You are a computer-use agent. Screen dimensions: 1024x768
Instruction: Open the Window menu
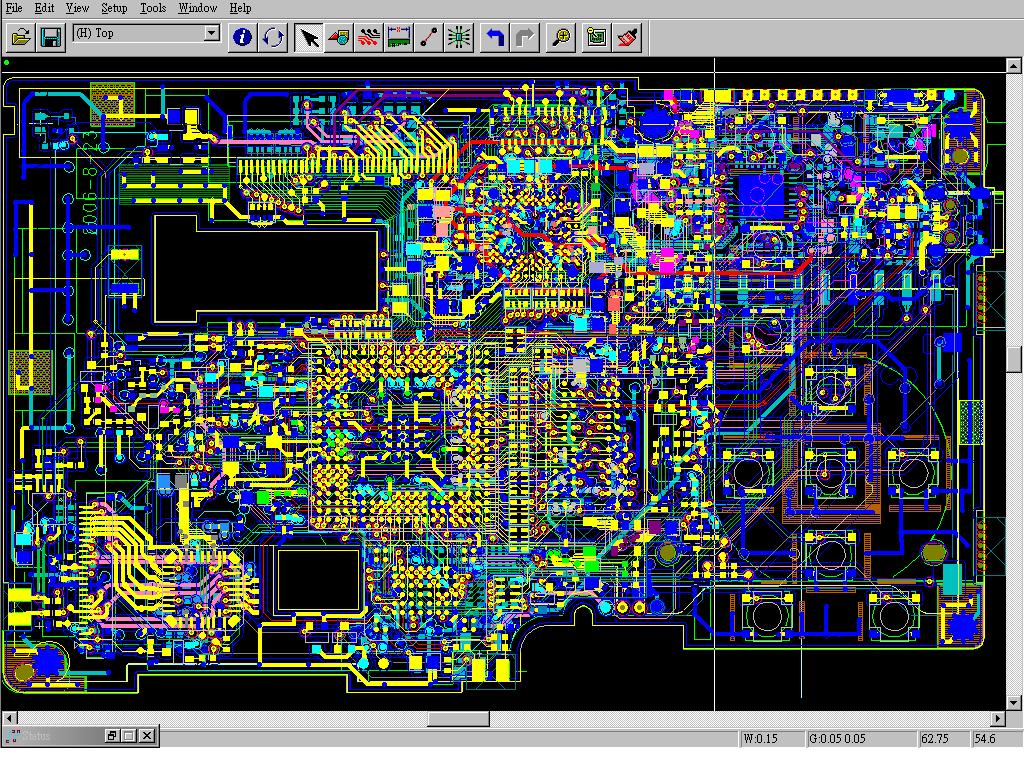(x=197, y=8)
